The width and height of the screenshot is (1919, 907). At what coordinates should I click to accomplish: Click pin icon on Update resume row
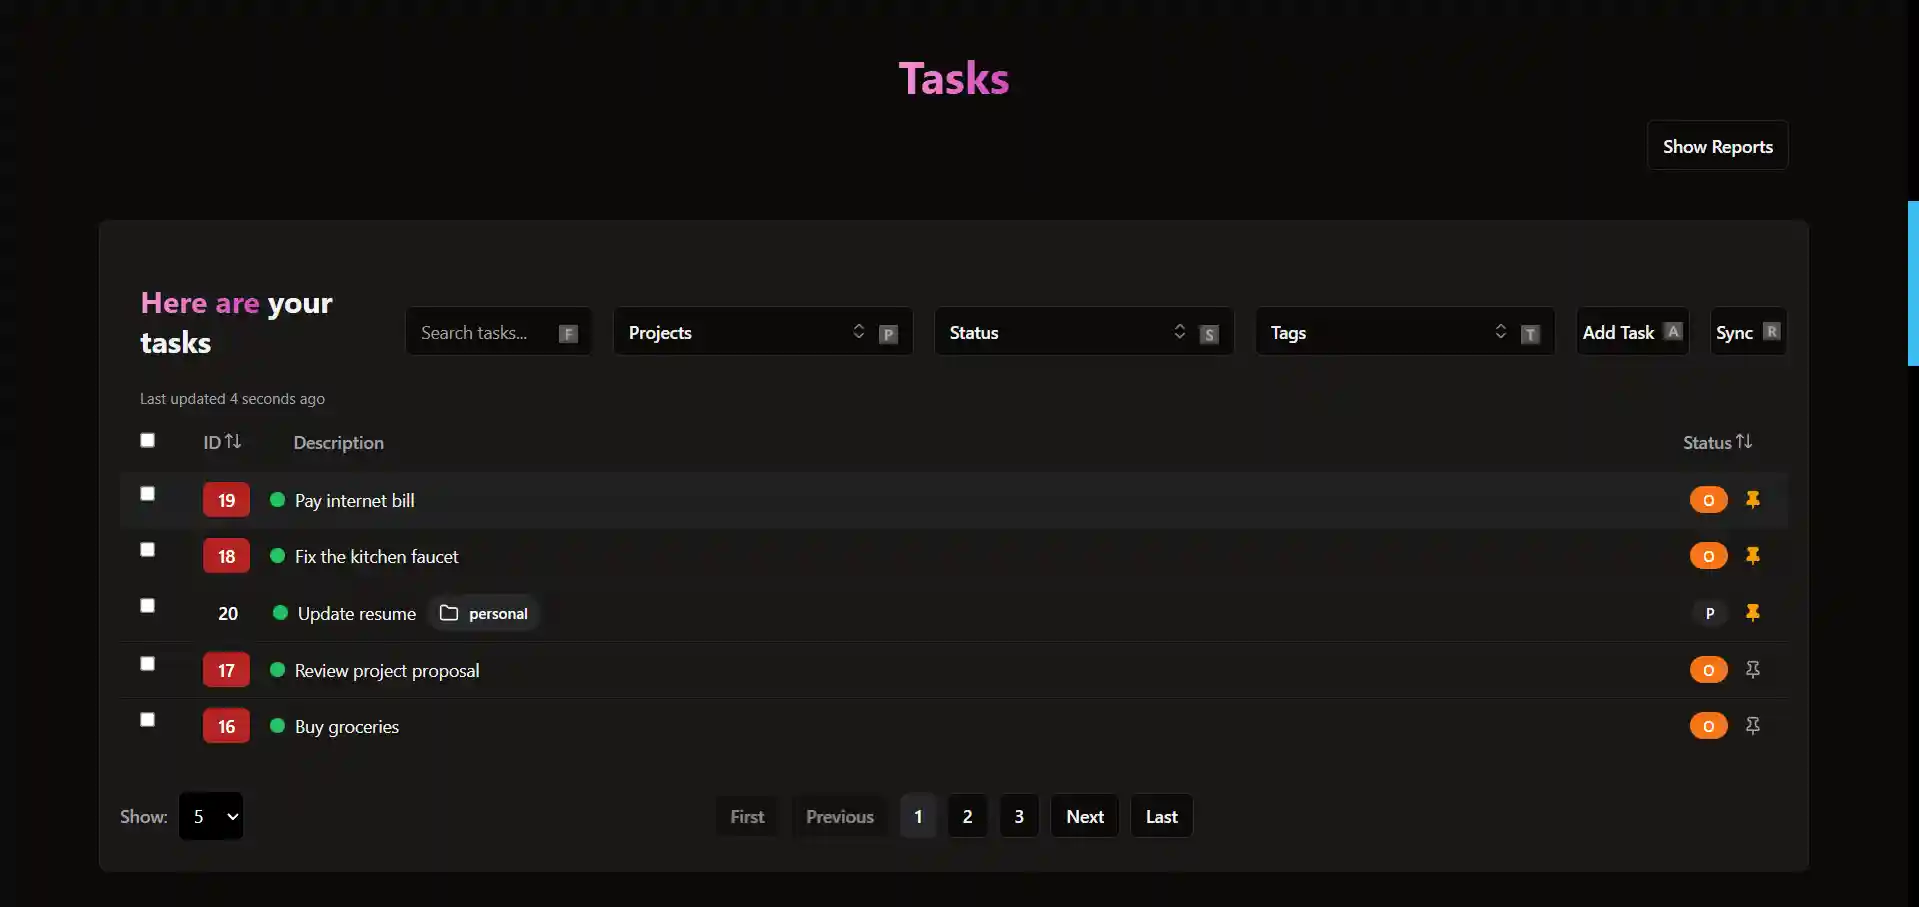click(1752, 613)
